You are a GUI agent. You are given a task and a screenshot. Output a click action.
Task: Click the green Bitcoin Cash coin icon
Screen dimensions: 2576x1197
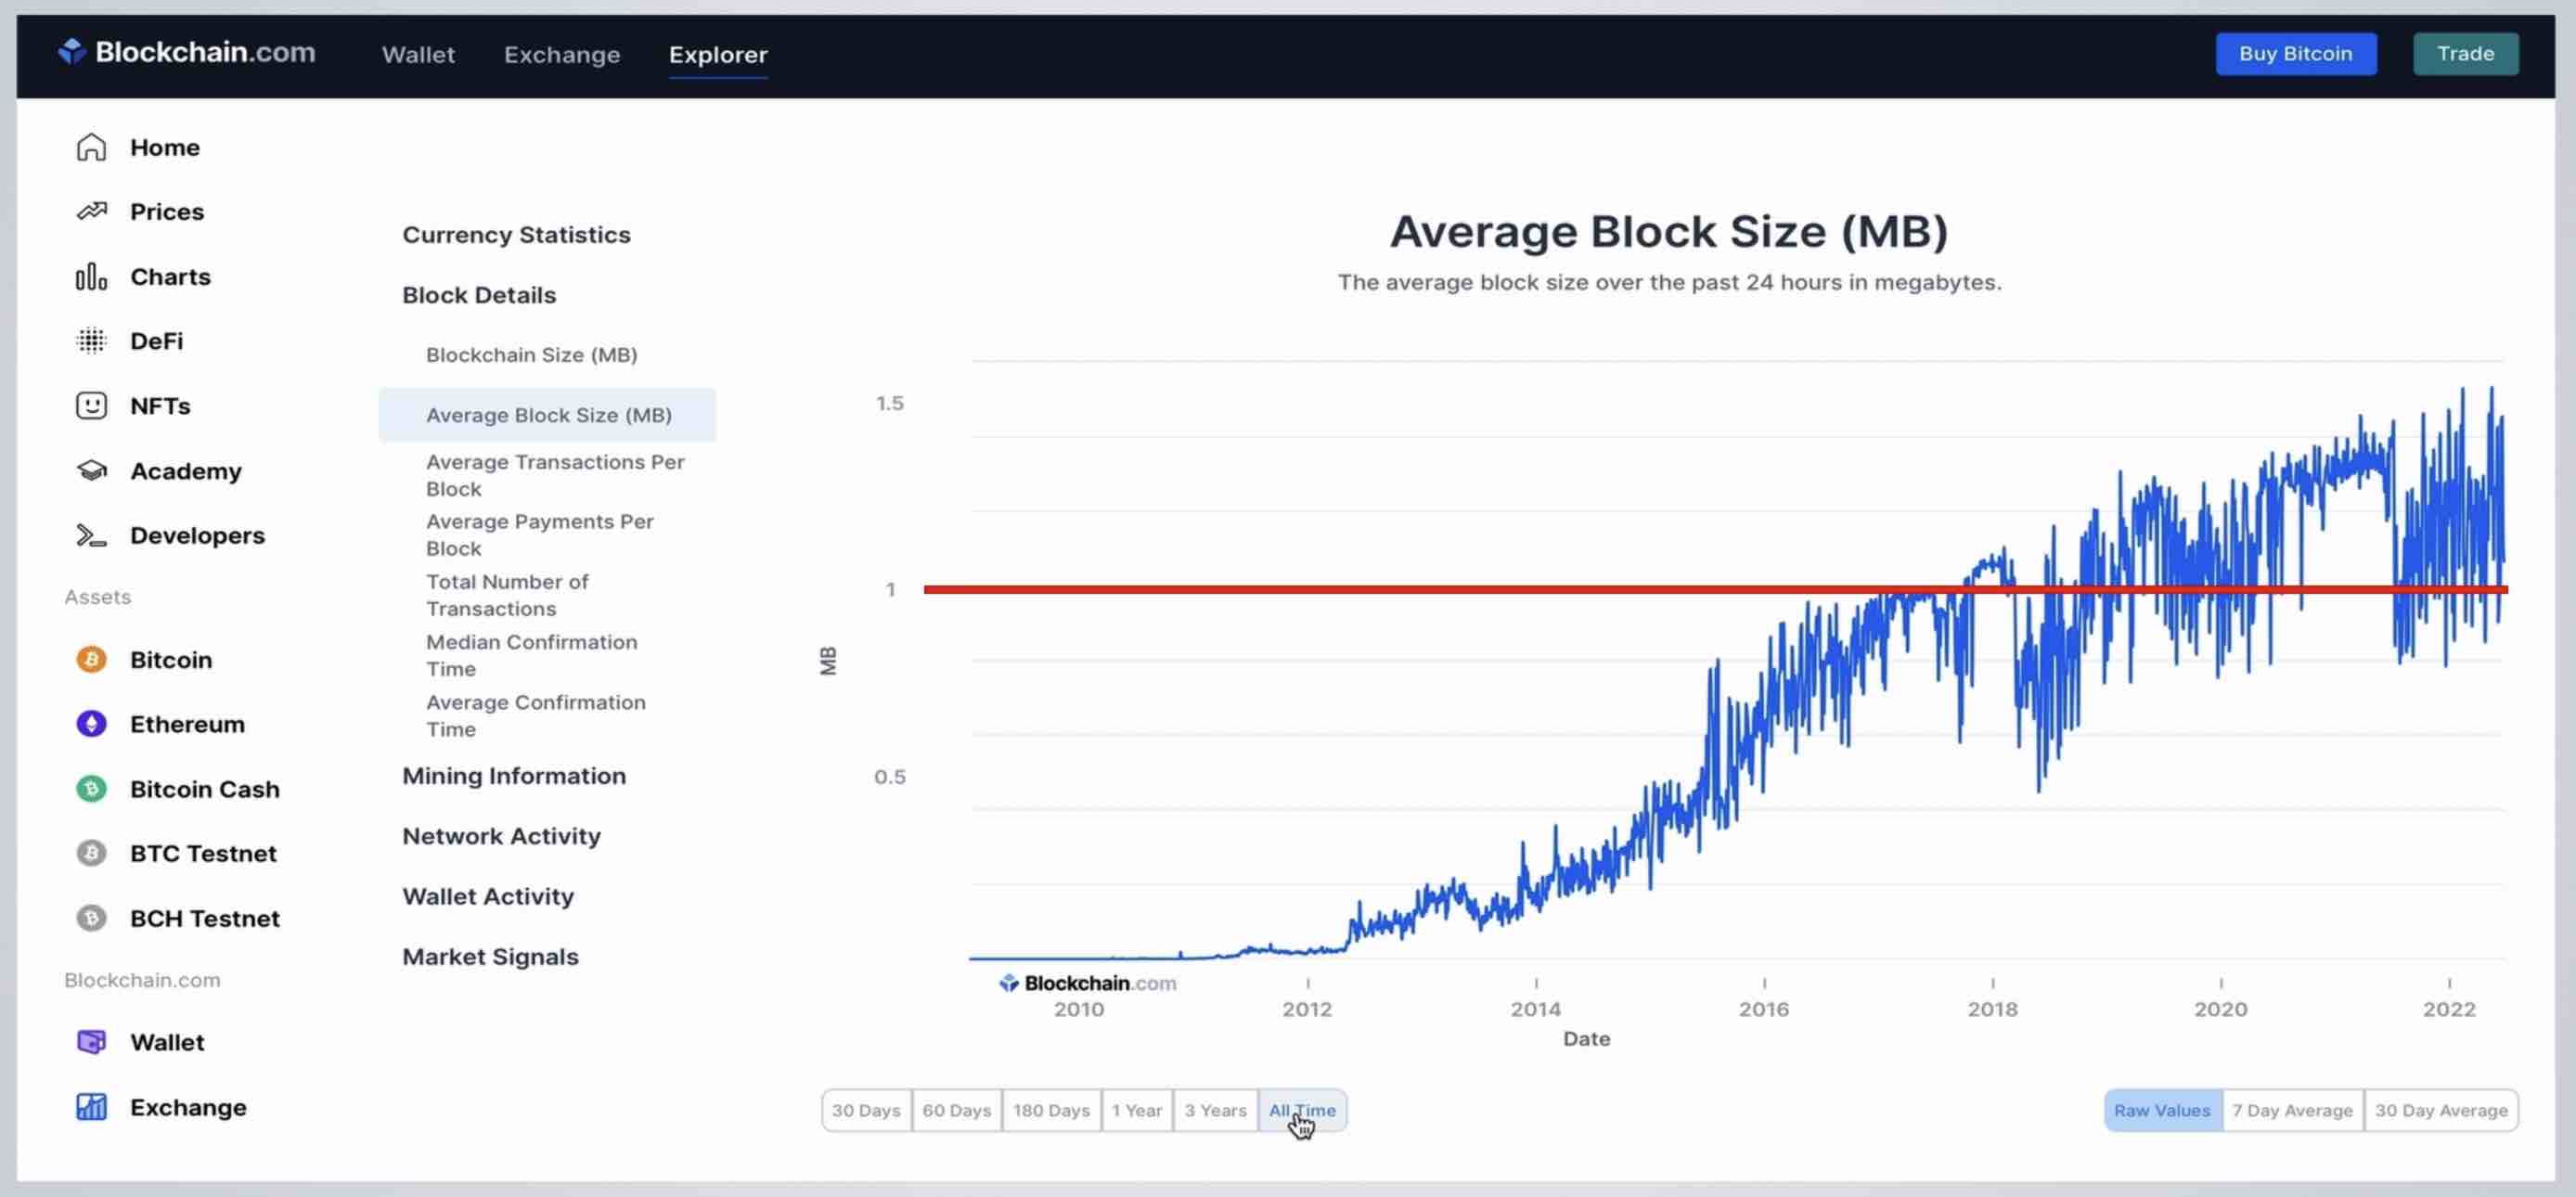[91, 788]
